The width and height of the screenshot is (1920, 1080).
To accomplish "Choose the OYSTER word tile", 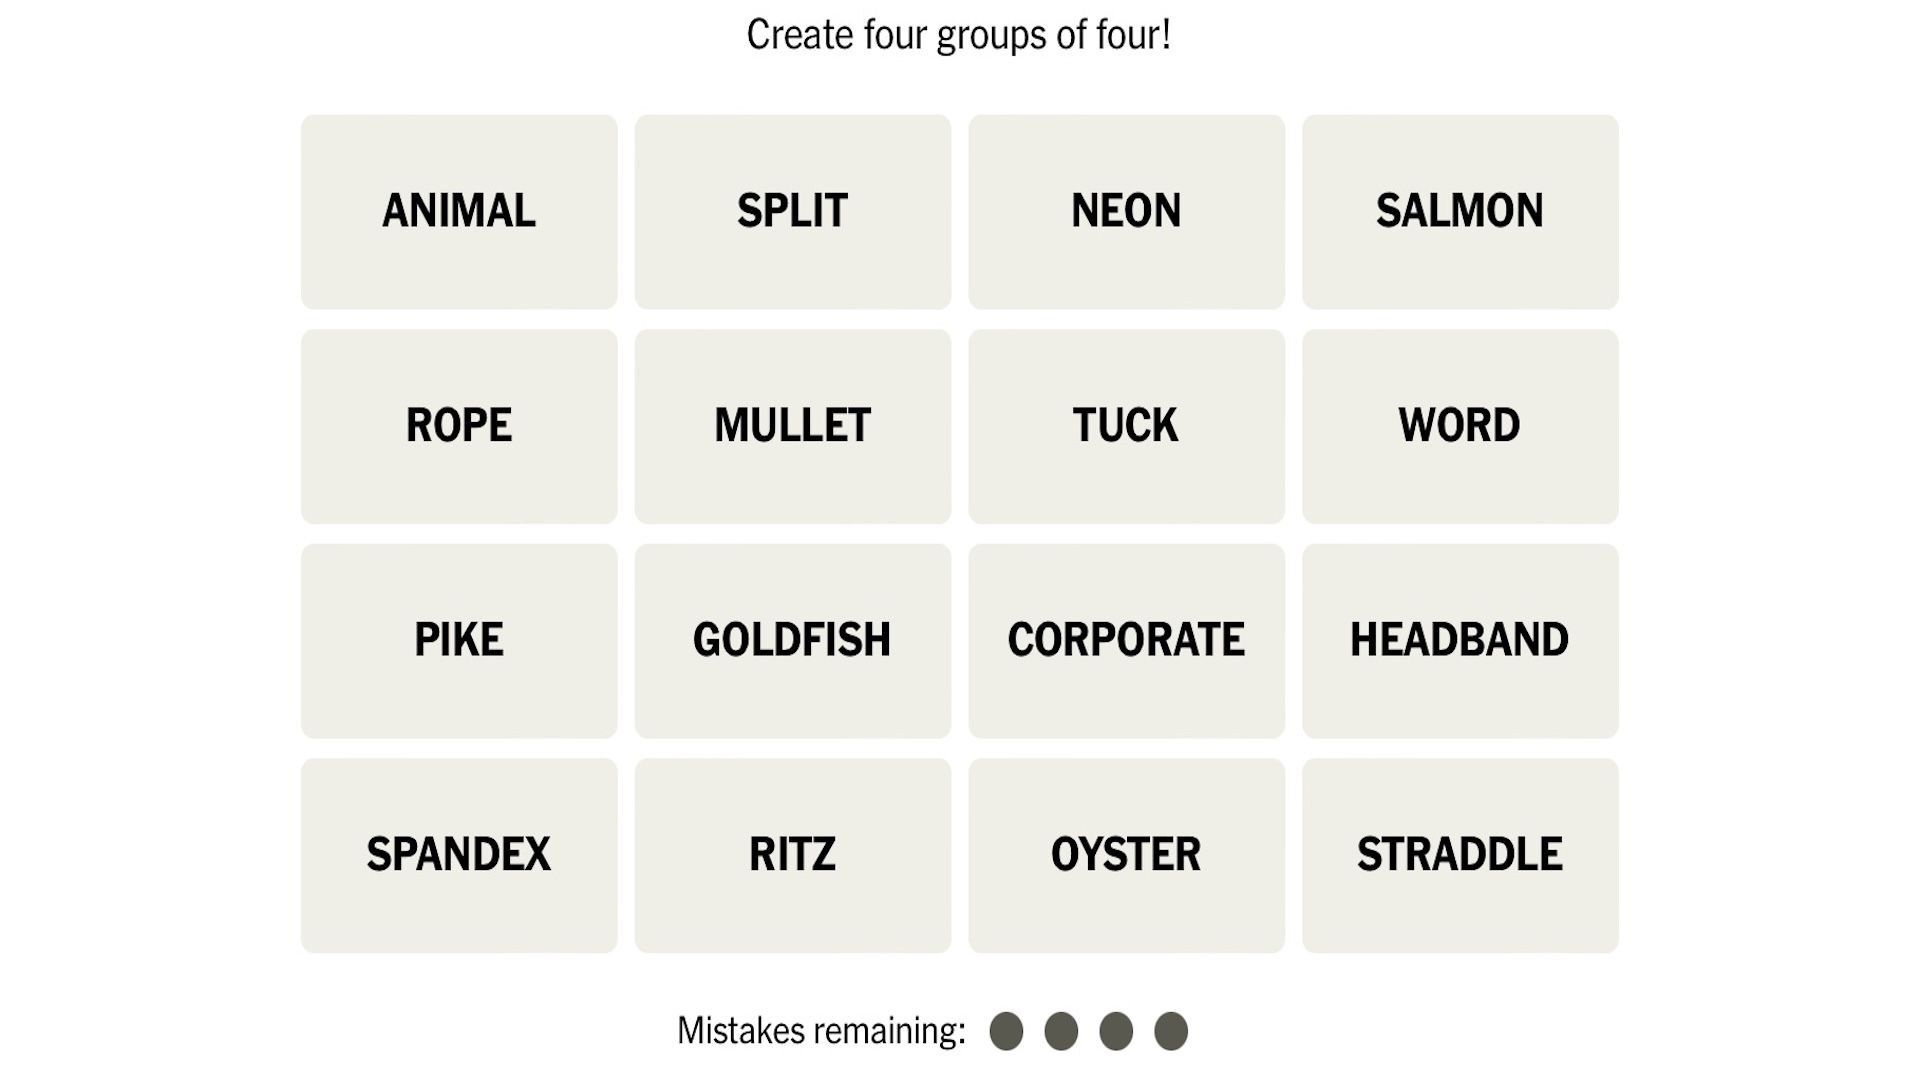I will point(1126,855).
